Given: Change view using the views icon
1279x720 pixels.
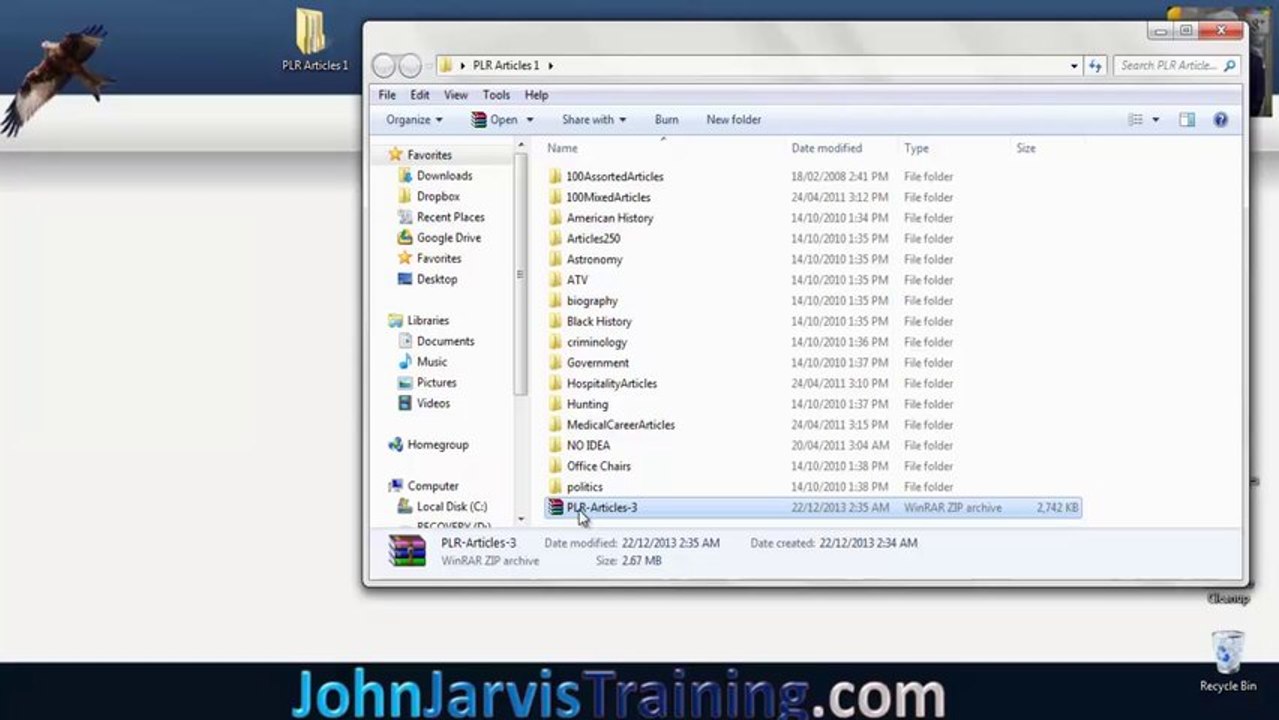Looking at the screenshot, I should [1135, 119].
